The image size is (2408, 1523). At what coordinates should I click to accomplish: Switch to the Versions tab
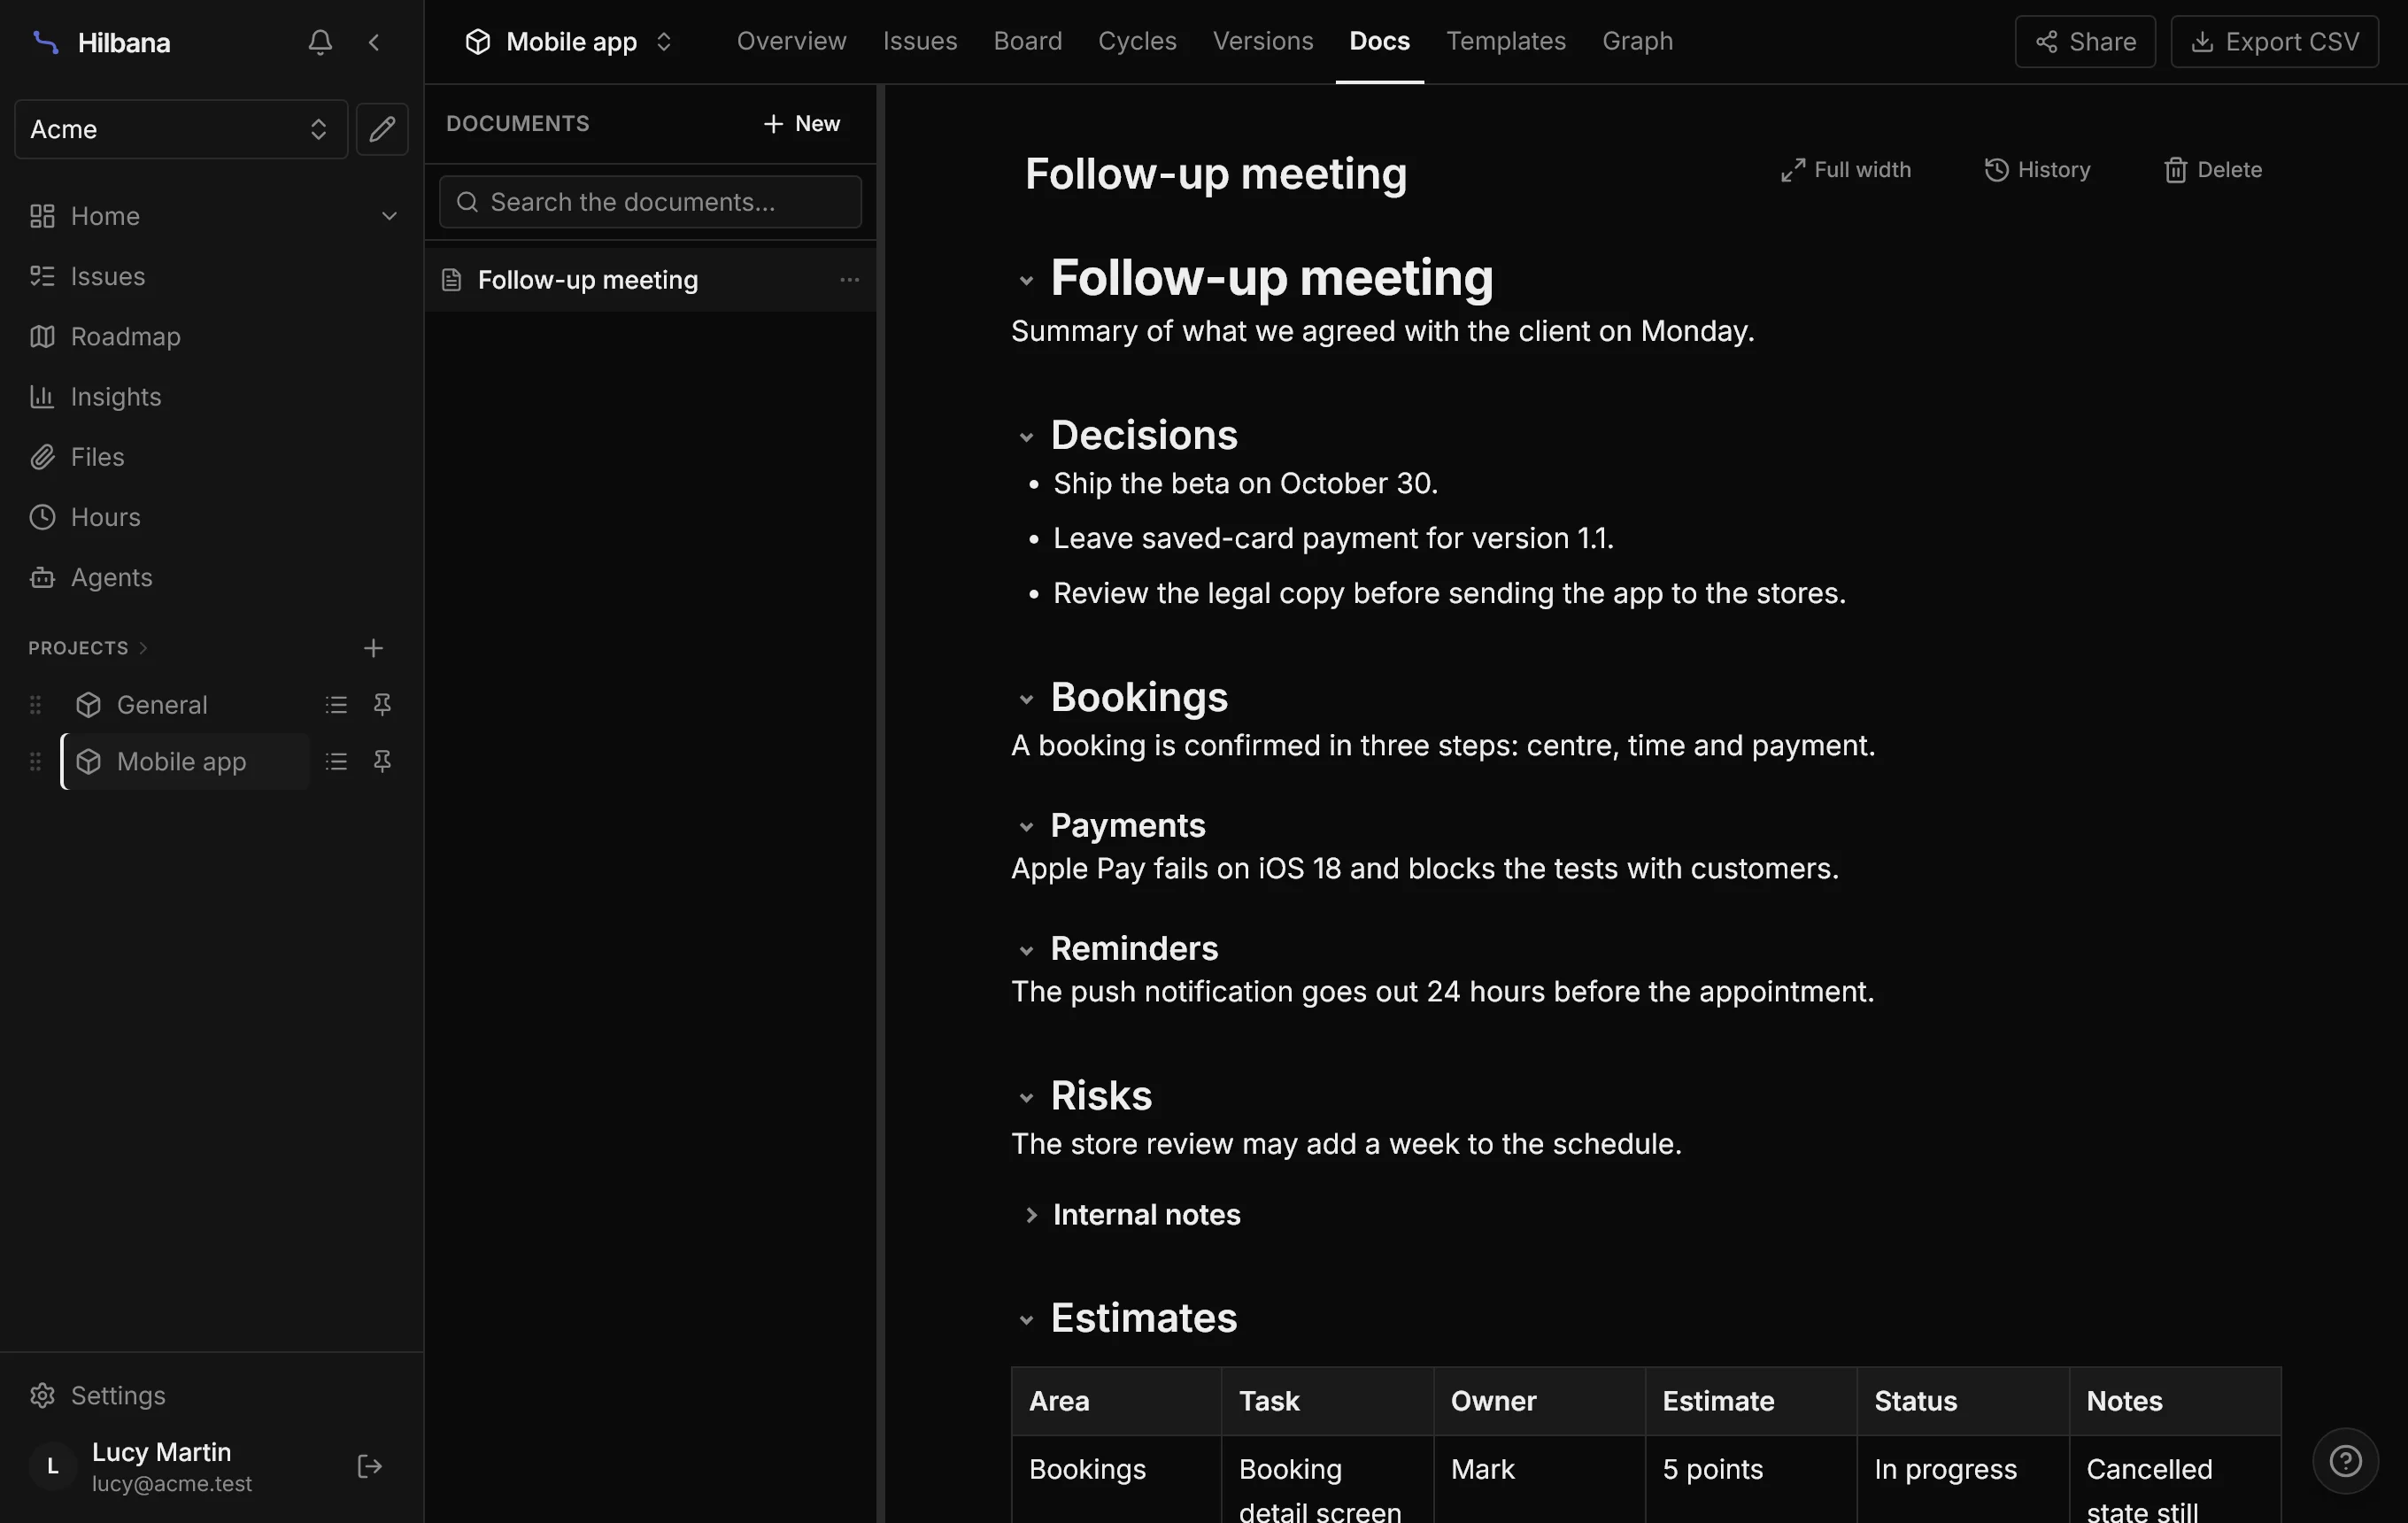[1262, 42]
